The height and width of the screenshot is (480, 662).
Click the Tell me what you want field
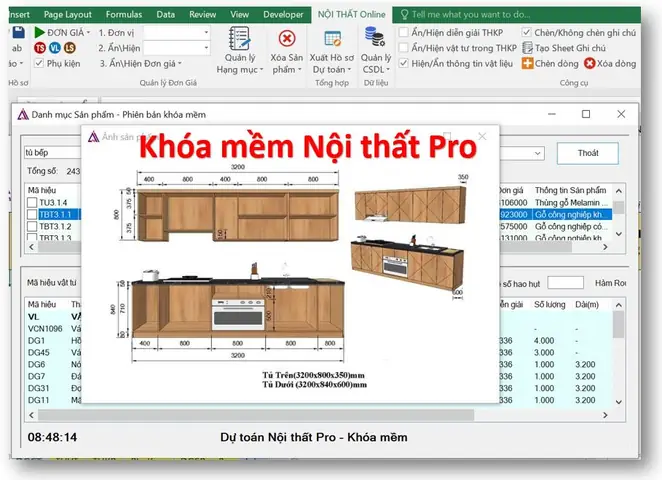pos(471,15)
